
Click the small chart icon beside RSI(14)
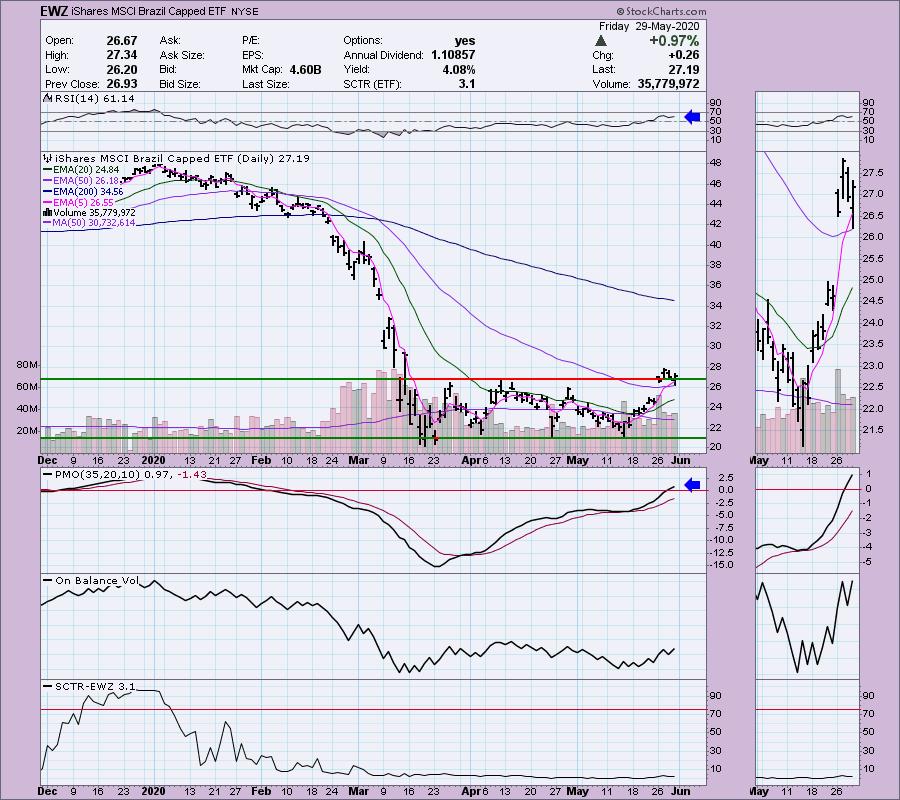coord(48,99)
